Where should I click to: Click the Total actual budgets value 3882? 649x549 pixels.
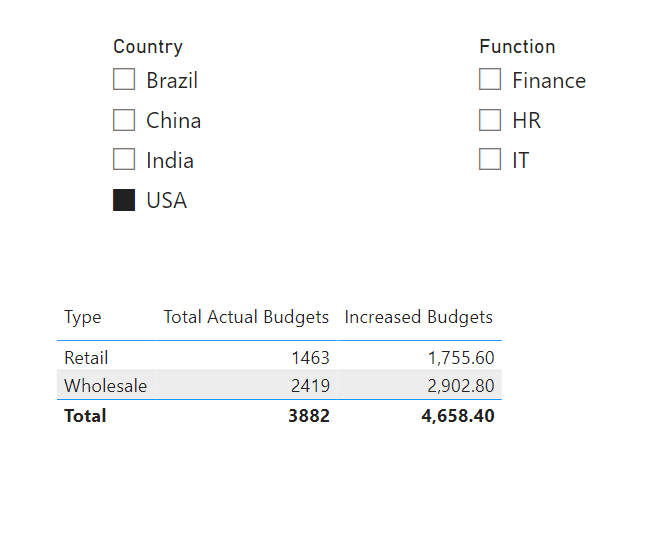[309, 416]
